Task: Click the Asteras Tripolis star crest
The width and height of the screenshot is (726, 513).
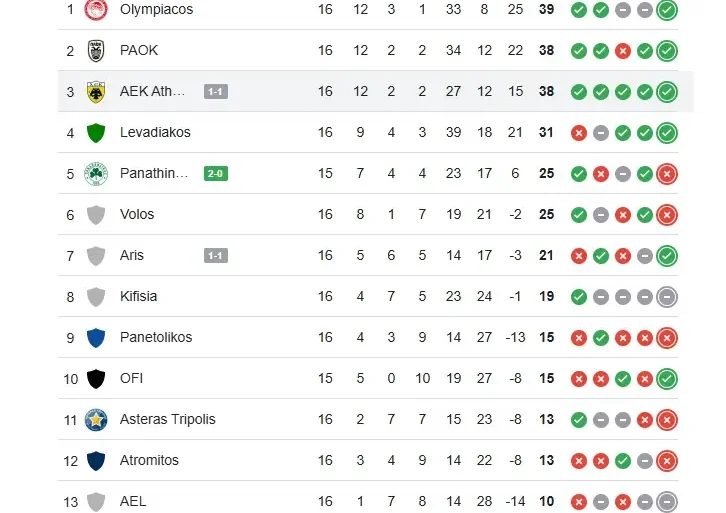Action: tap(96, 420)
